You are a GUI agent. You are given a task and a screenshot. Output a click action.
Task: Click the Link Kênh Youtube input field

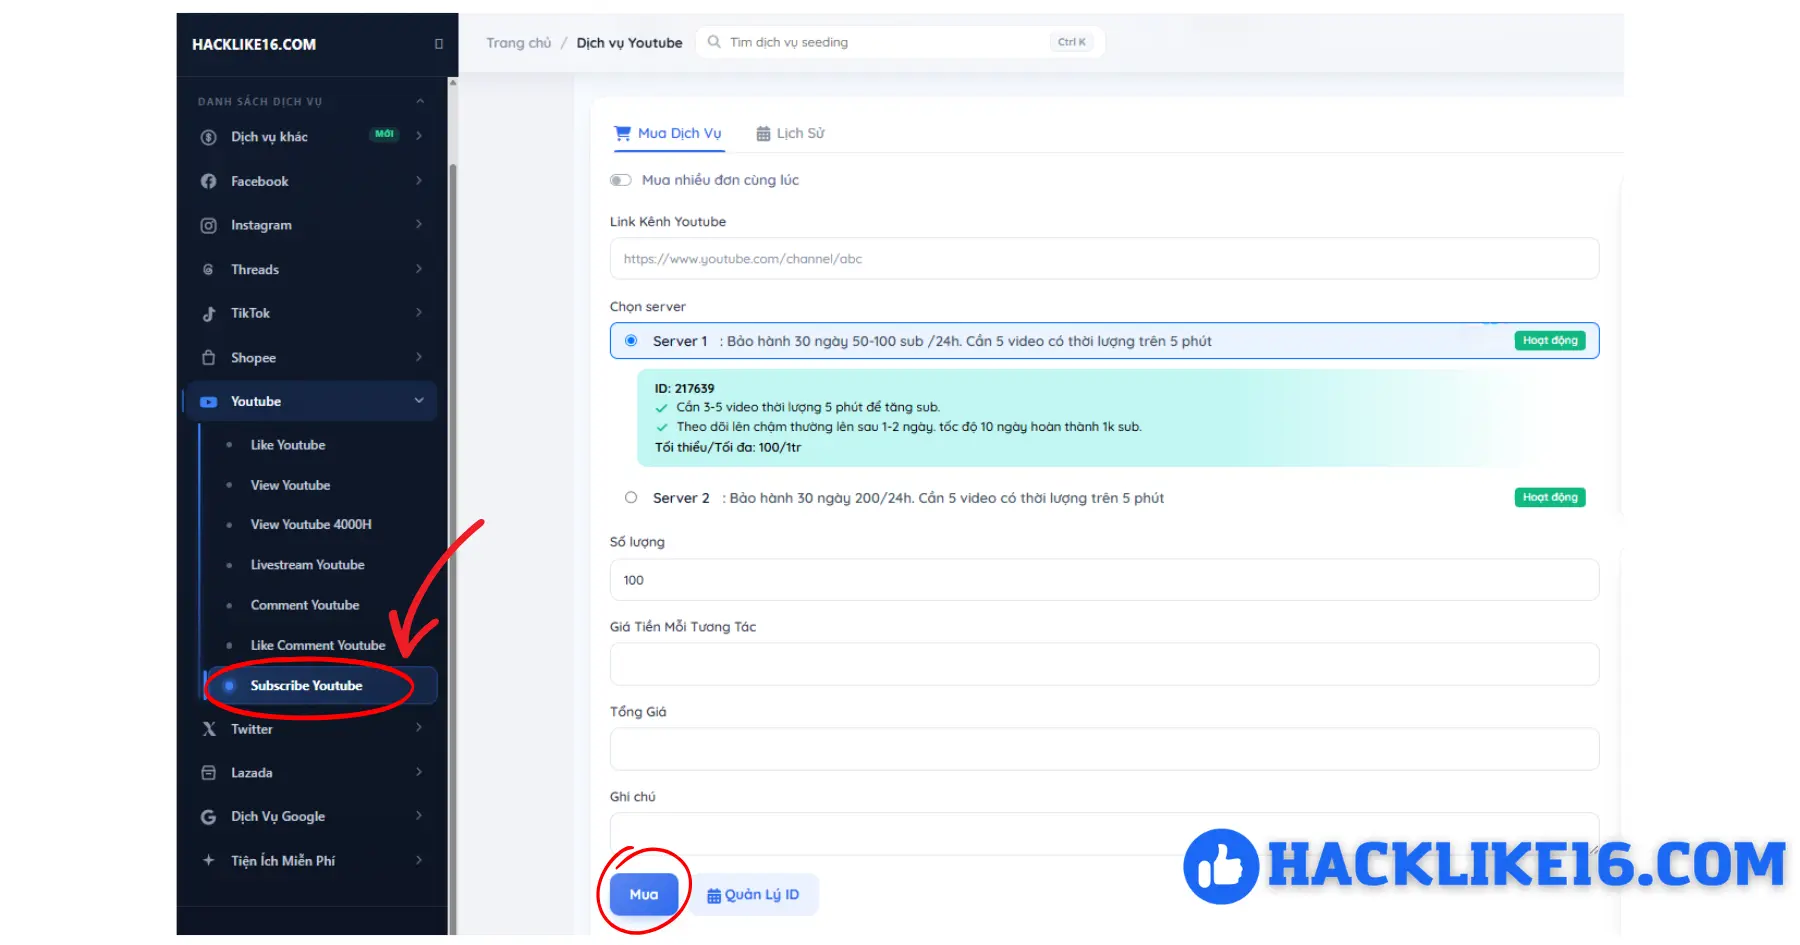click(x=1104, y=259)
